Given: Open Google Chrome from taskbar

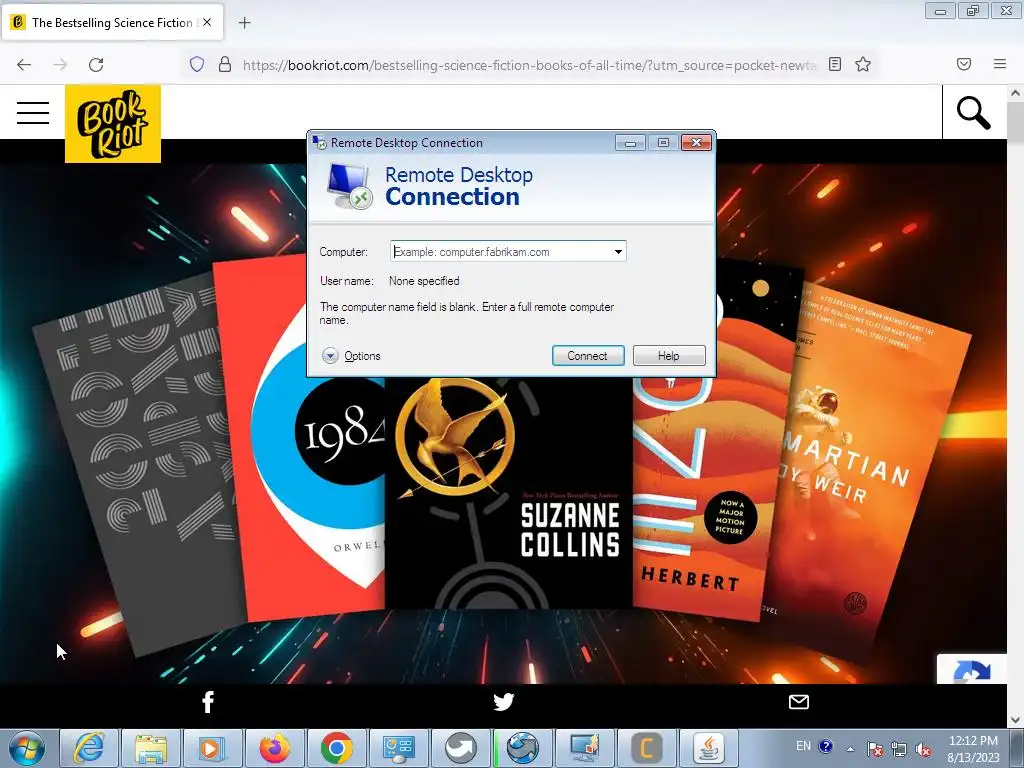Looking at the screenshot, I should coord(336,748).
